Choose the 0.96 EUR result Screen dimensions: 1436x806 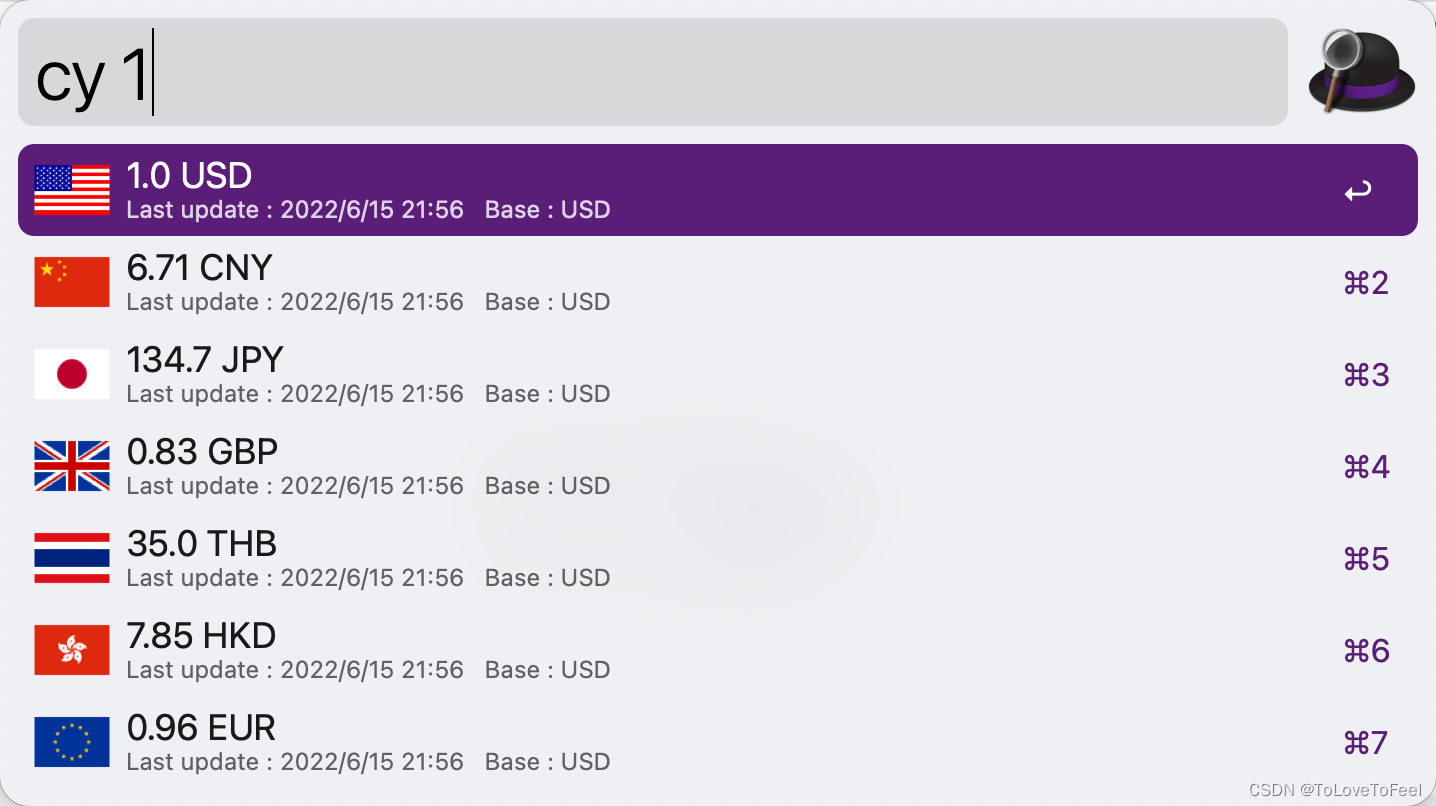click(x=718, y=742)
